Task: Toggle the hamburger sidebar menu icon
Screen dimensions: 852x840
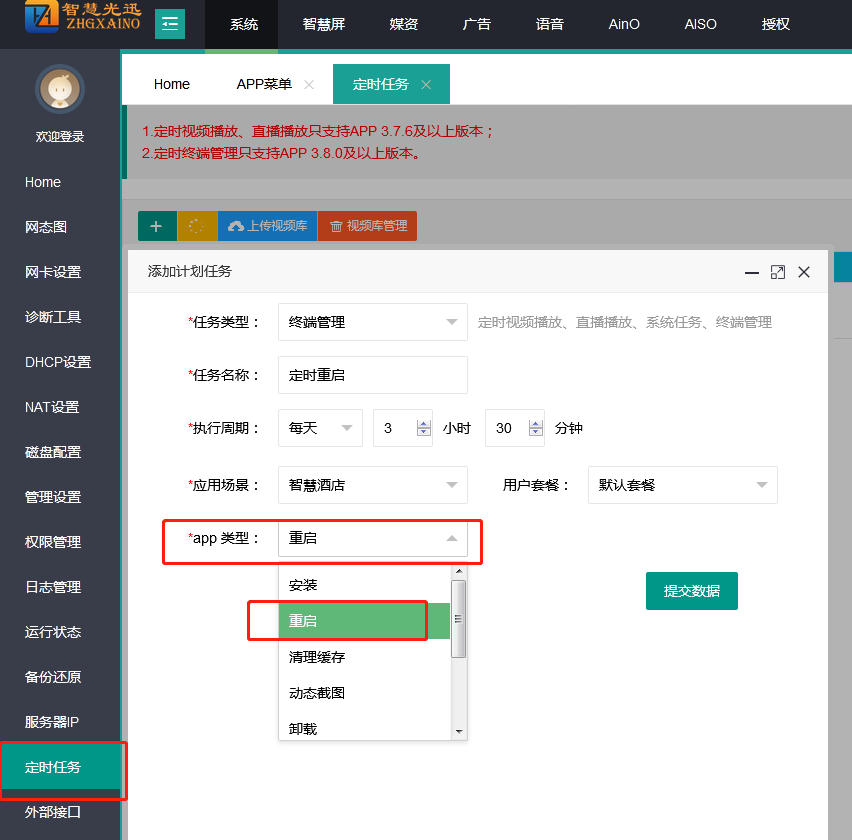Action: click(x=170, y=24)
